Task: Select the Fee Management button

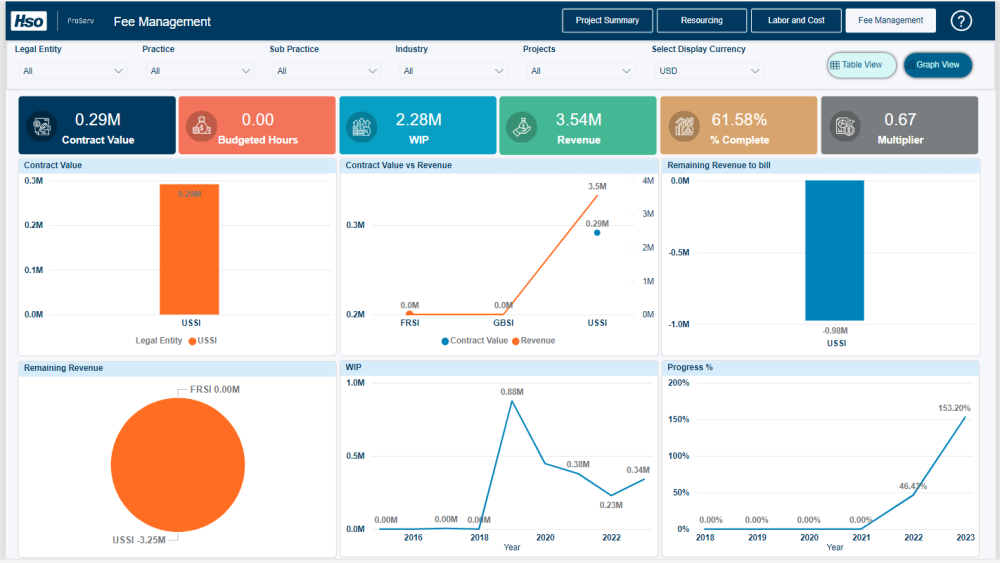Action: [x=890, y=20]
